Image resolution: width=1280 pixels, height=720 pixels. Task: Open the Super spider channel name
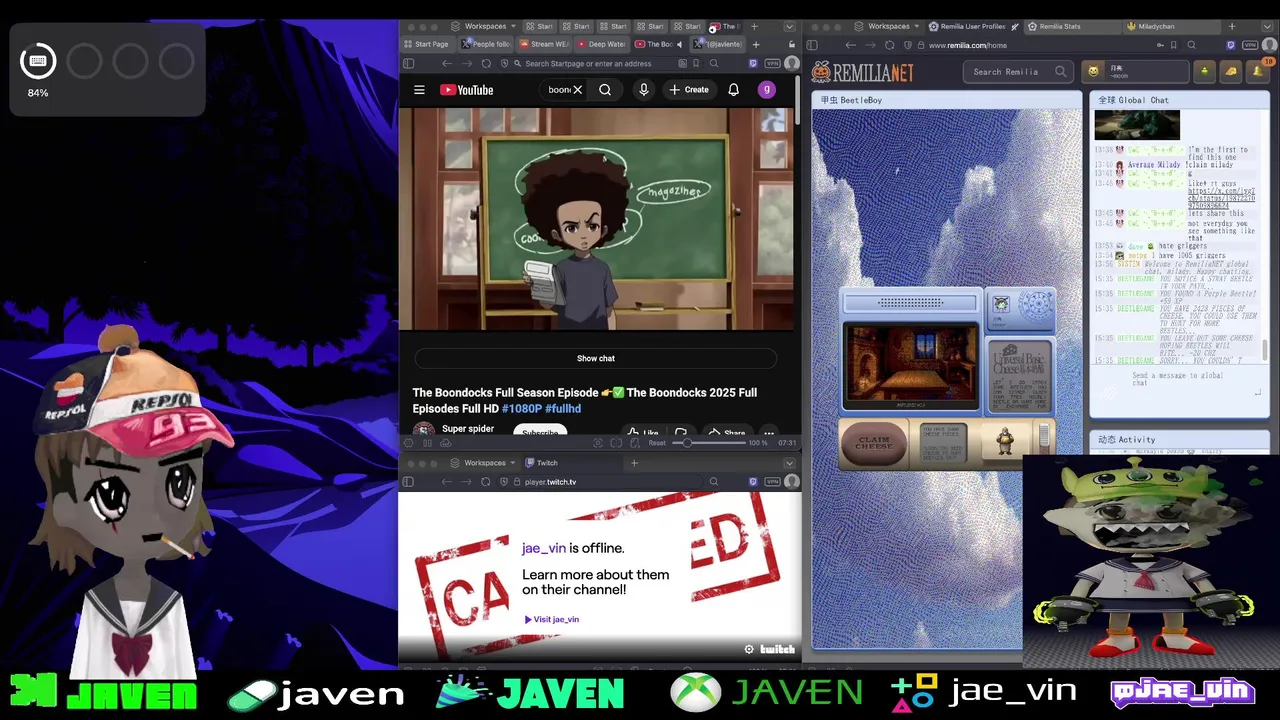[468, 429]
